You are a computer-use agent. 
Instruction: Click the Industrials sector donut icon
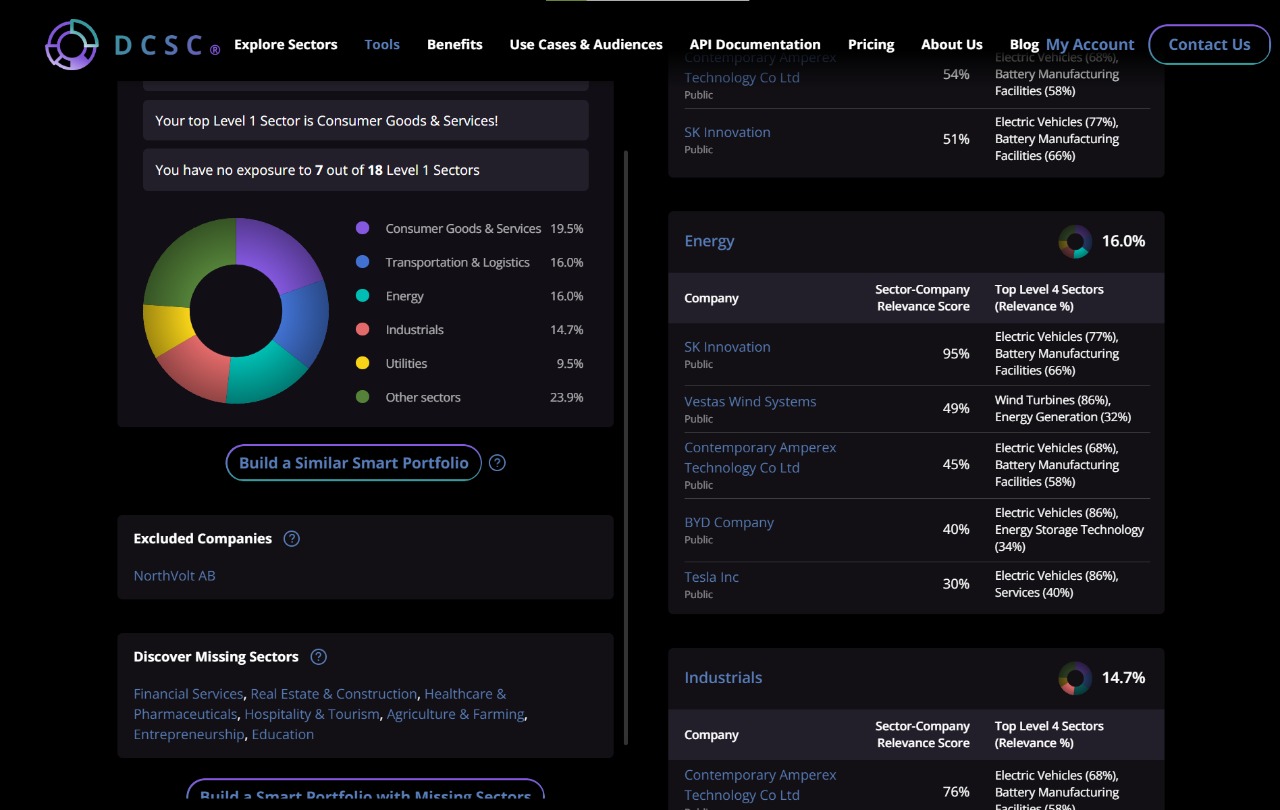[x=1075, y=678]
